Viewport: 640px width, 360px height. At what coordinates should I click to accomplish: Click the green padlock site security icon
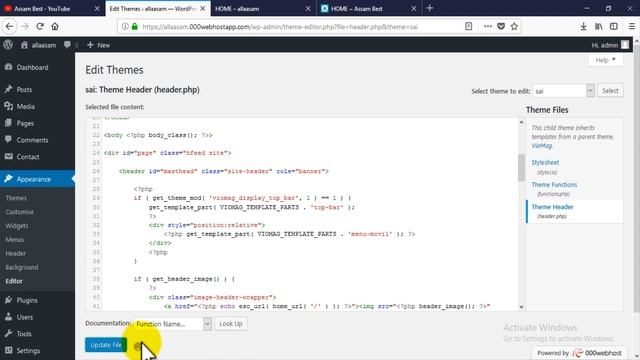pos(135,27)
